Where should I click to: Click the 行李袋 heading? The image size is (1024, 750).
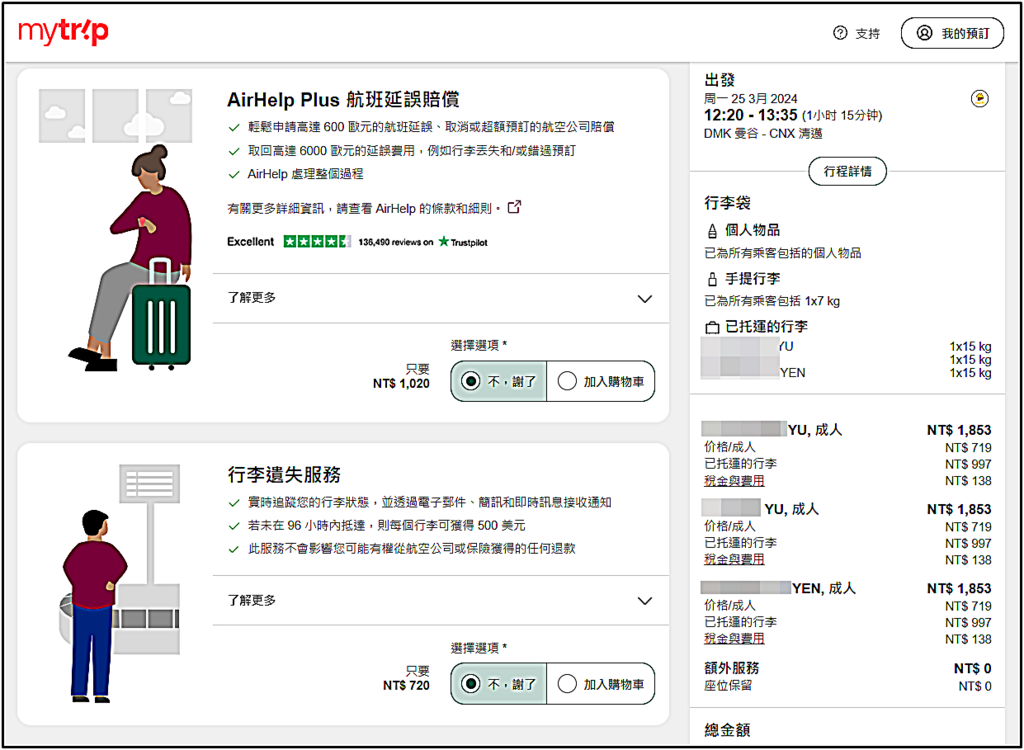[x=728, y=203]
